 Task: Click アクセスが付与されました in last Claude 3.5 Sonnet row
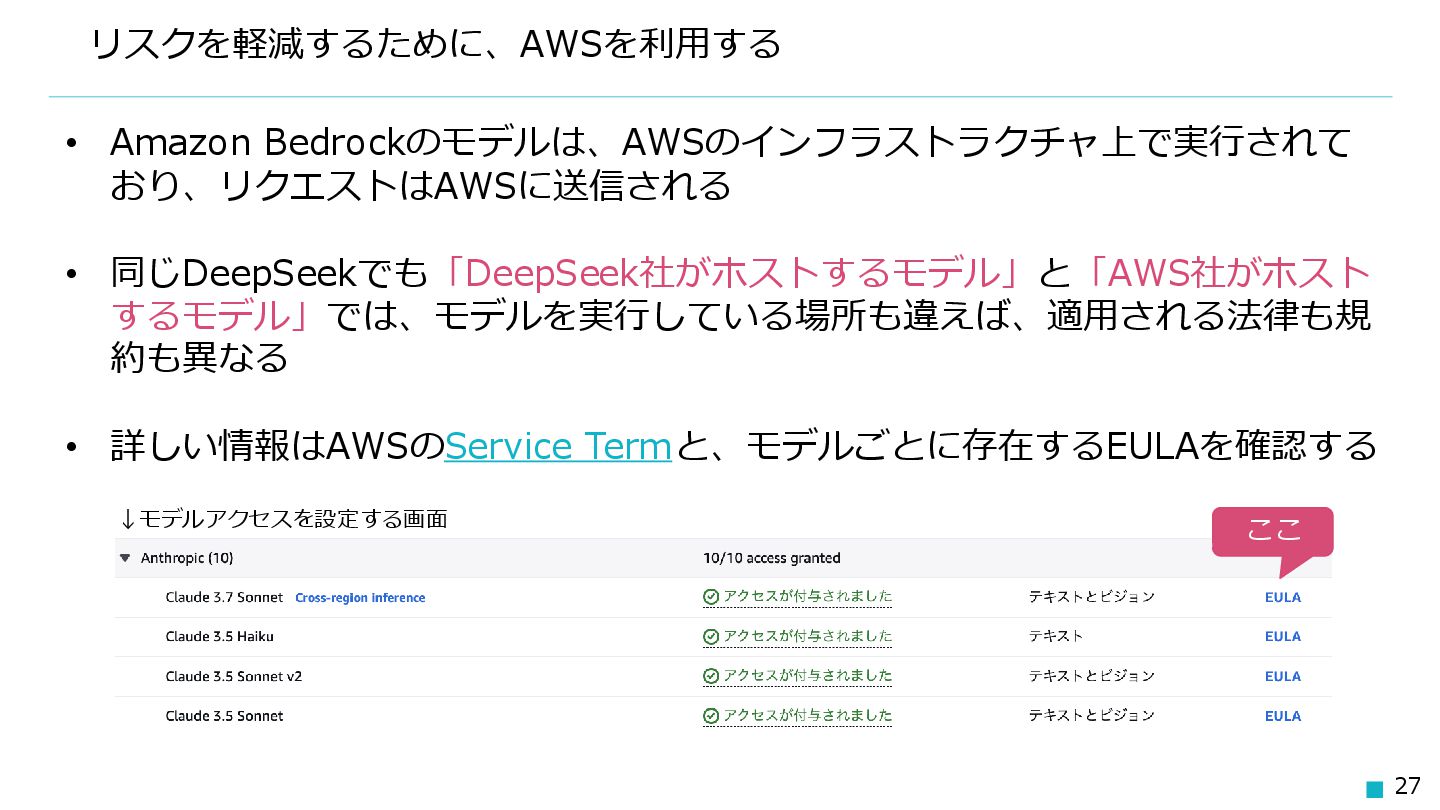807,717
